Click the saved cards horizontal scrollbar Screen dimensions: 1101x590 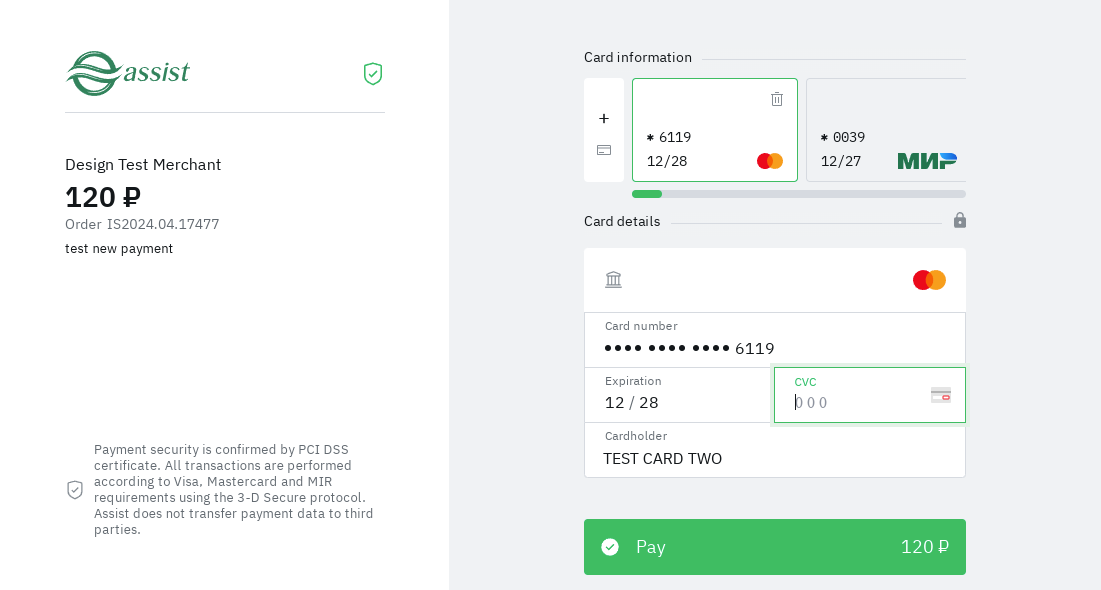(799, 194)
